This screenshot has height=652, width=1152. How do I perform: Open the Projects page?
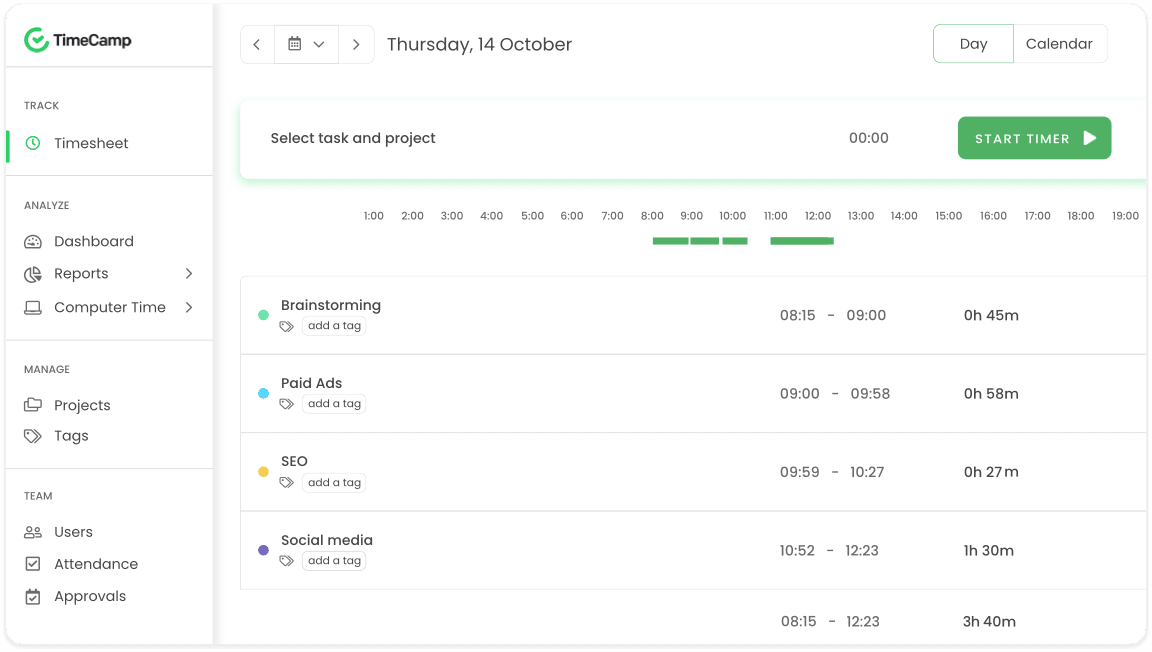[x=82, y=405]
